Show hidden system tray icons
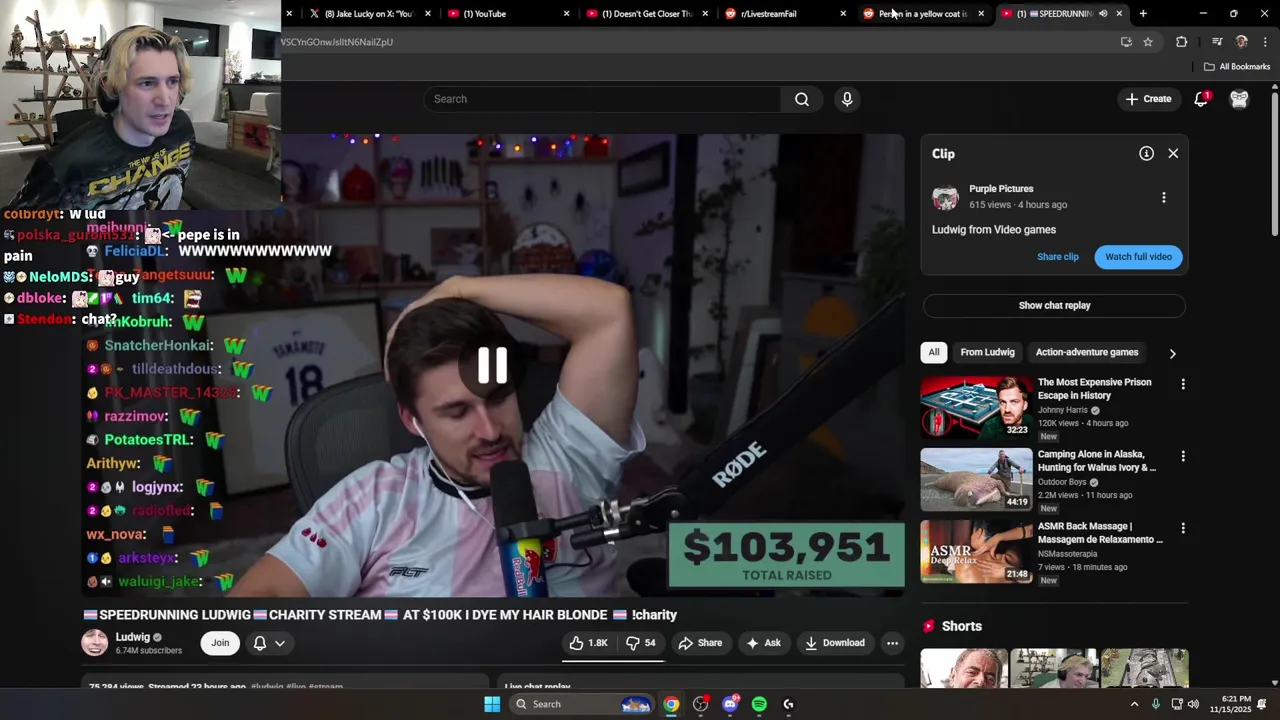Viewport: 1280px width, 720px height. coord(1134,704)
